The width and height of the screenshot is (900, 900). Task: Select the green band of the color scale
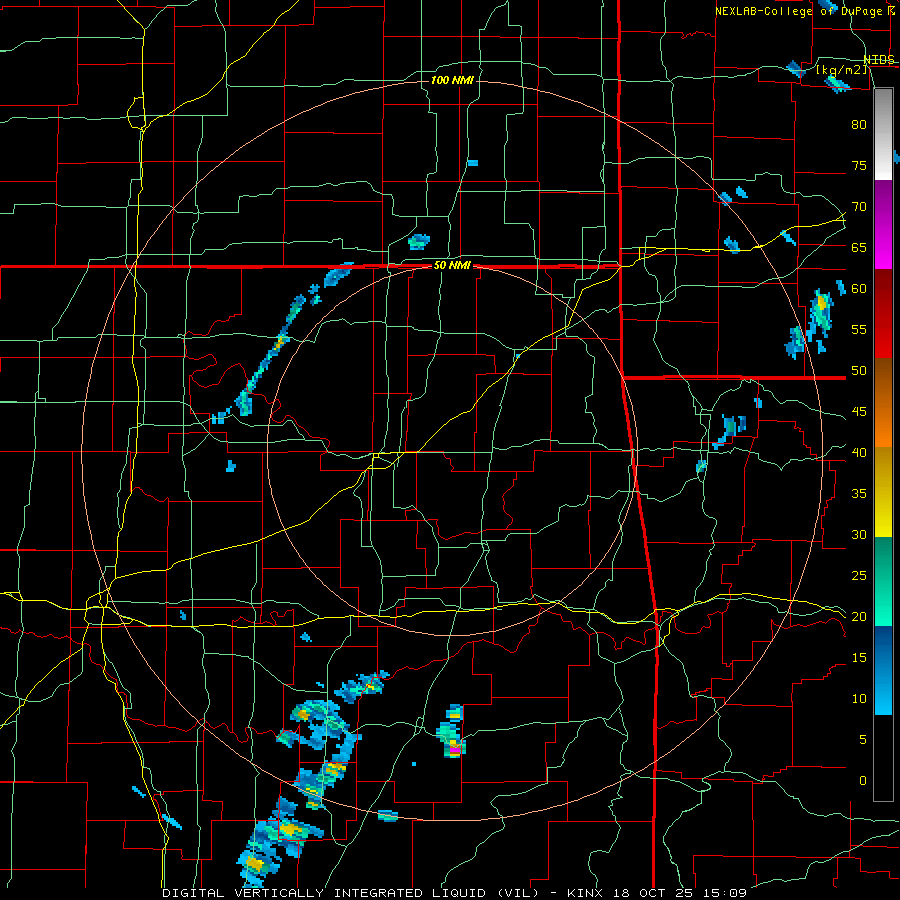point(883,581)
